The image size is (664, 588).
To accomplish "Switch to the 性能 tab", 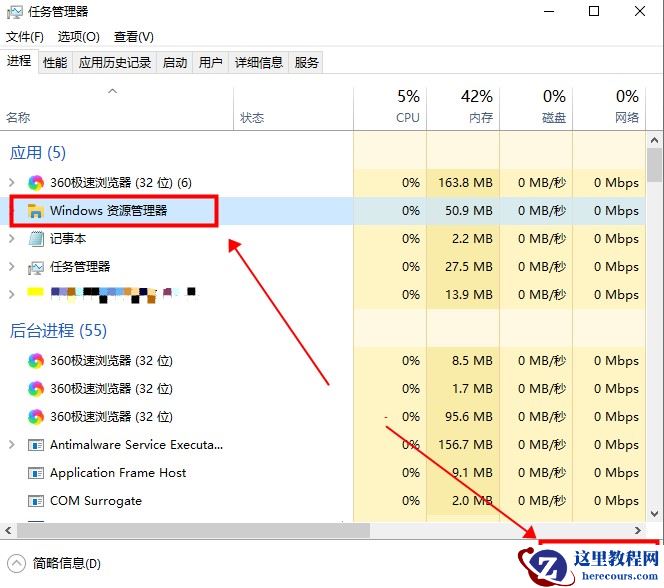I will (55, 63).
